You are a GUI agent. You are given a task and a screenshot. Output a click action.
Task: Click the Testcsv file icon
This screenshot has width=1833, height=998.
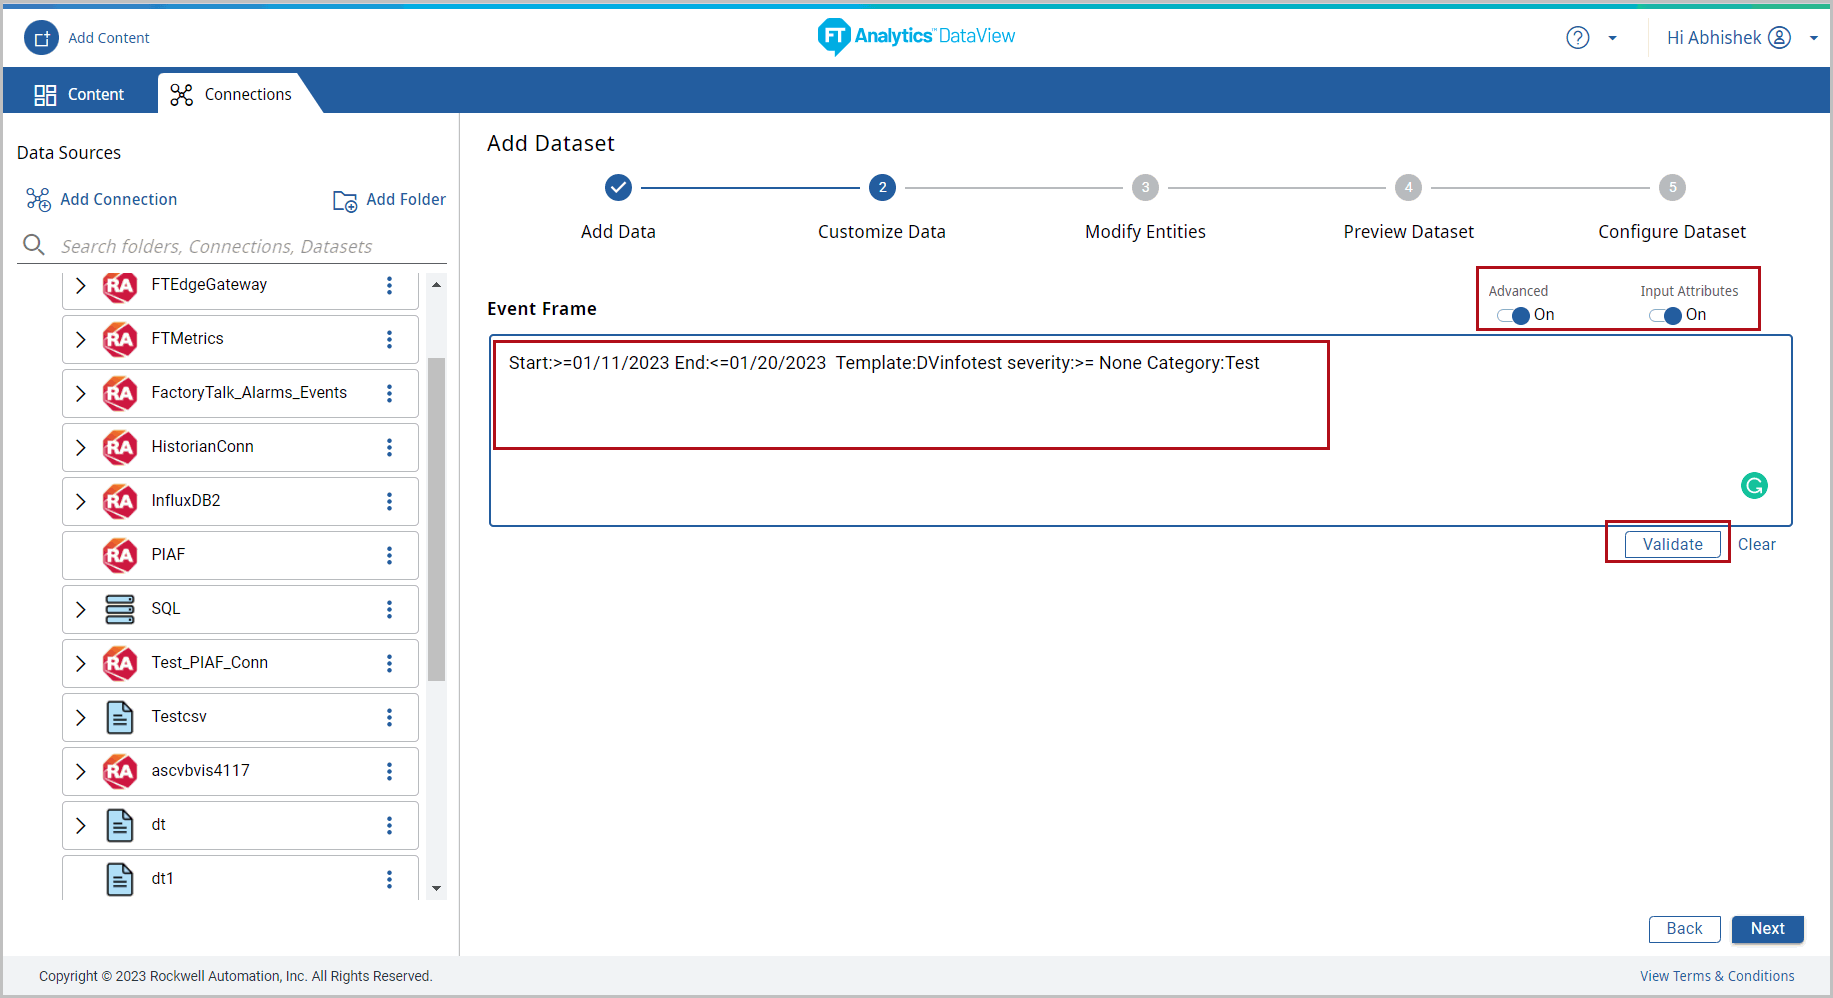120,718
